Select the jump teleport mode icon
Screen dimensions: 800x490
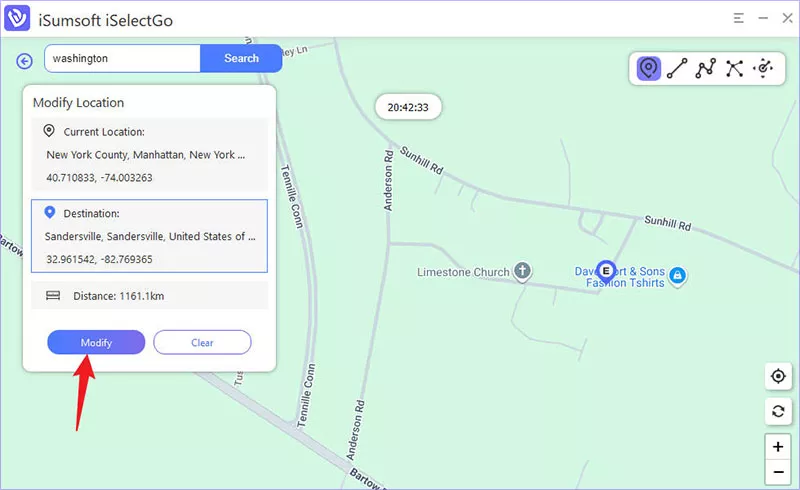tap(735, 68)
